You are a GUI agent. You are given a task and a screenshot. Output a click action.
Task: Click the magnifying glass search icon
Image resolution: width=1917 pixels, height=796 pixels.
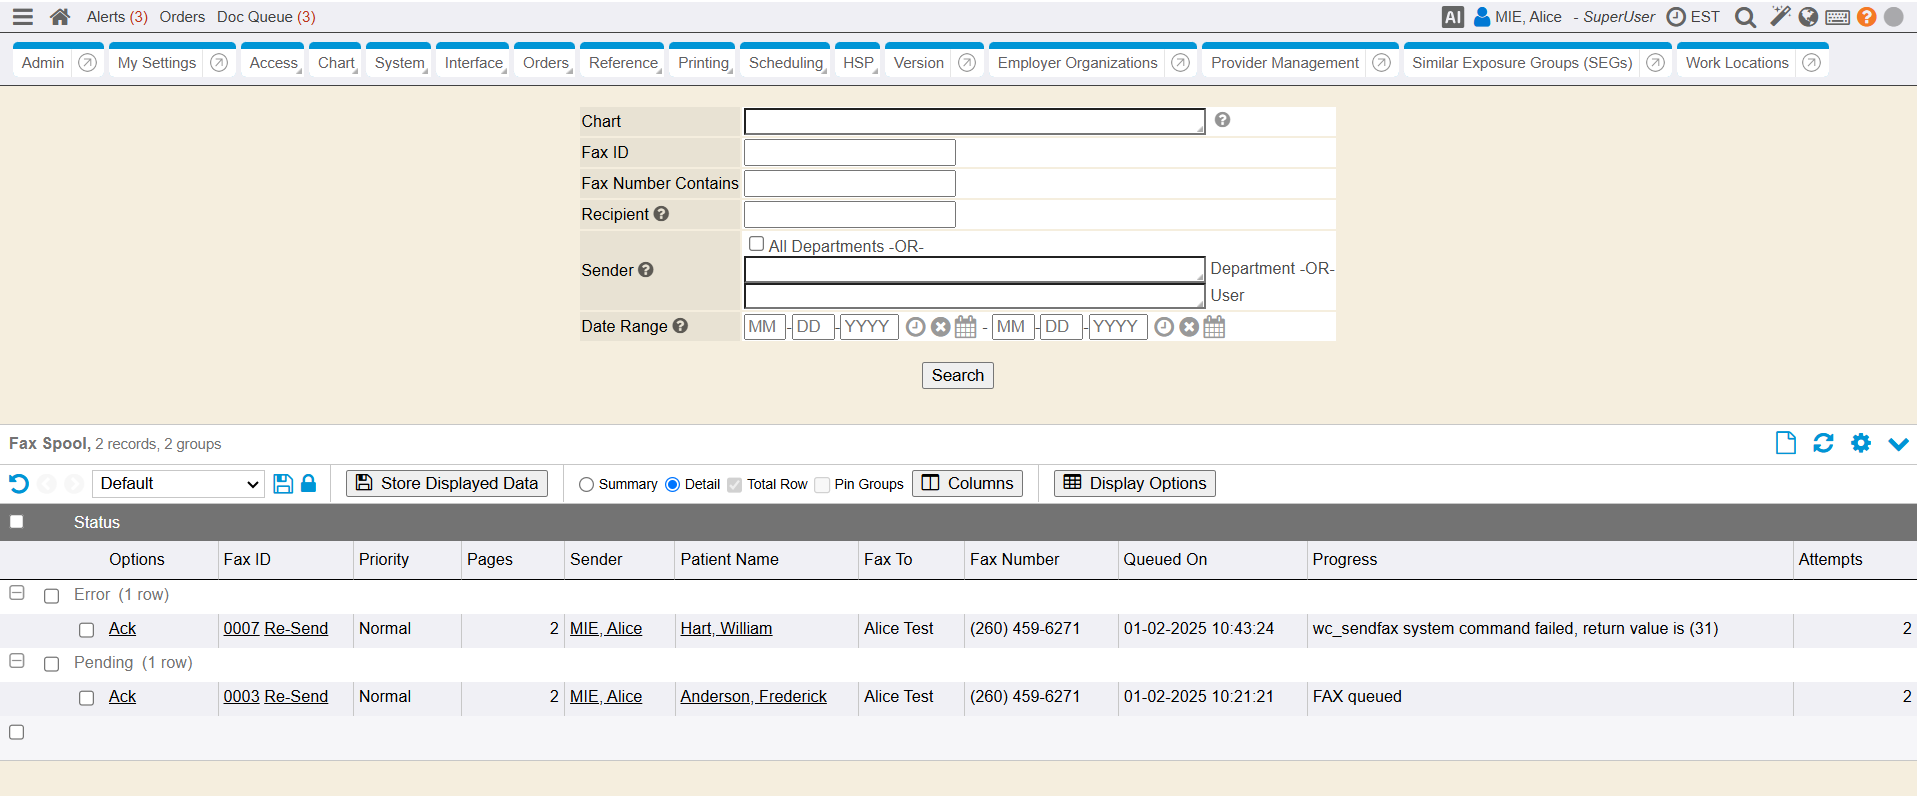(x=1745, y=17)
